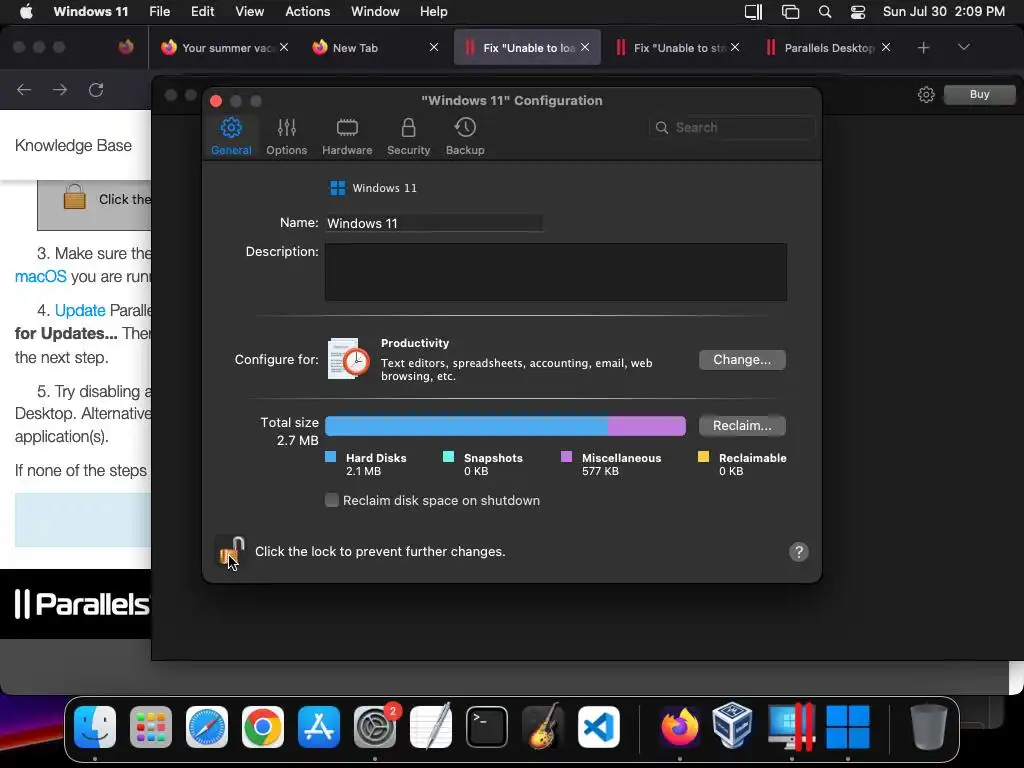Enable Reclaim disk space on shutdown
This screenshot has height=768, width=1024.
[332, 500]
